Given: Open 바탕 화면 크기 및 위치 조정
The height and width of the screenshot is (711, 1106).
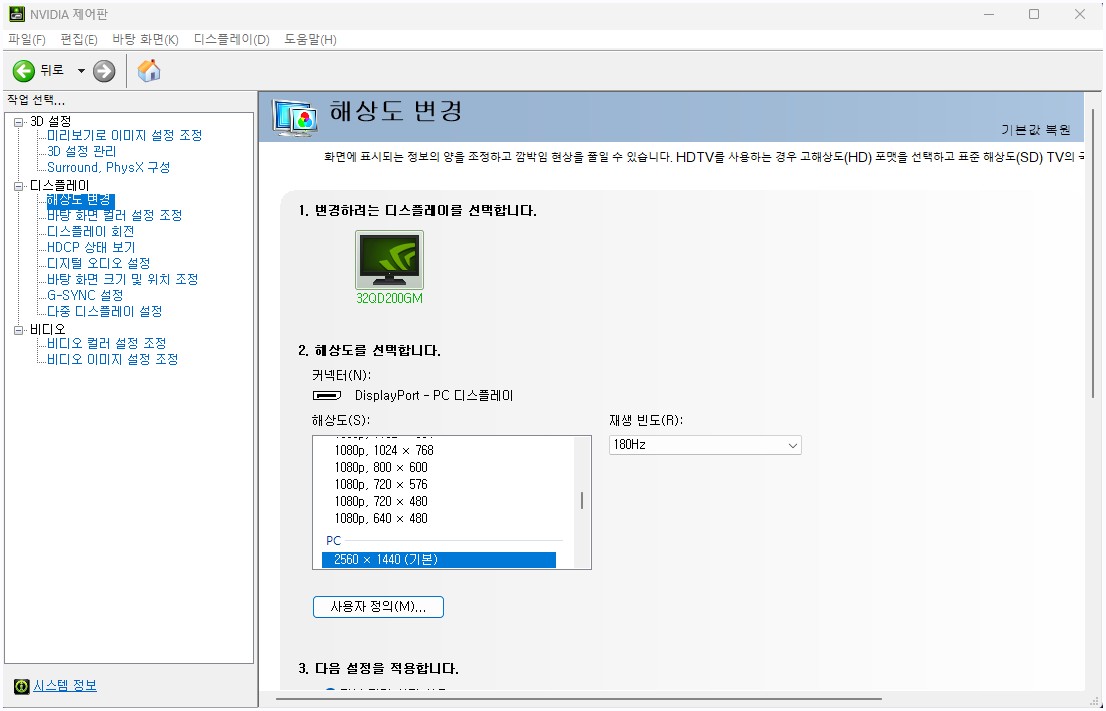Looking at the screenshot, I should (123, 279).
